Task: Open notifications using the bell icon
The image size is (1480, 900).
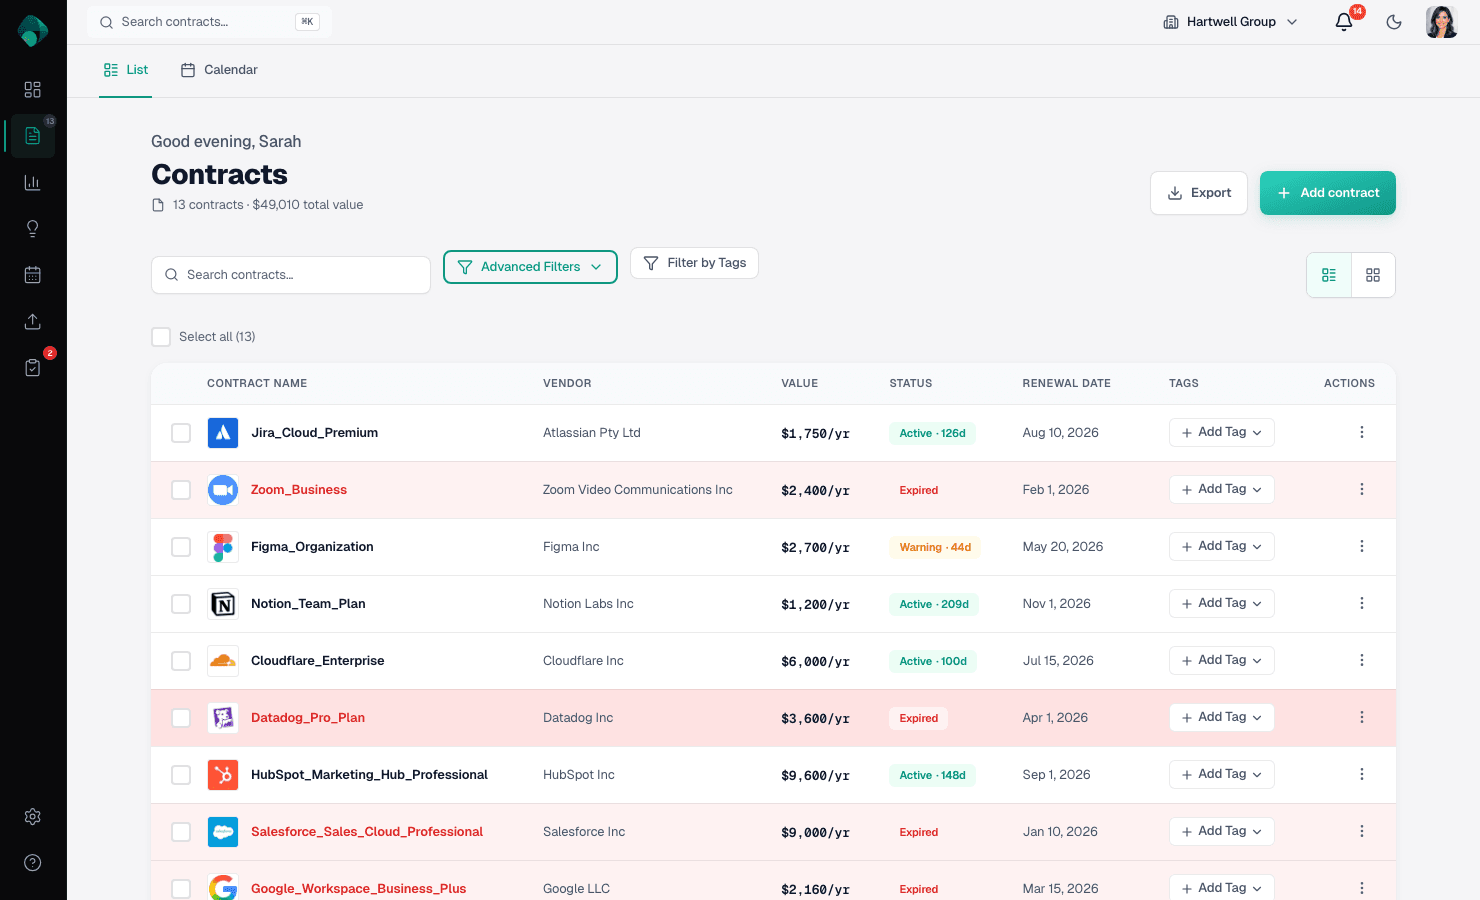Action: pyautogui.click(x=1343, y=21)
